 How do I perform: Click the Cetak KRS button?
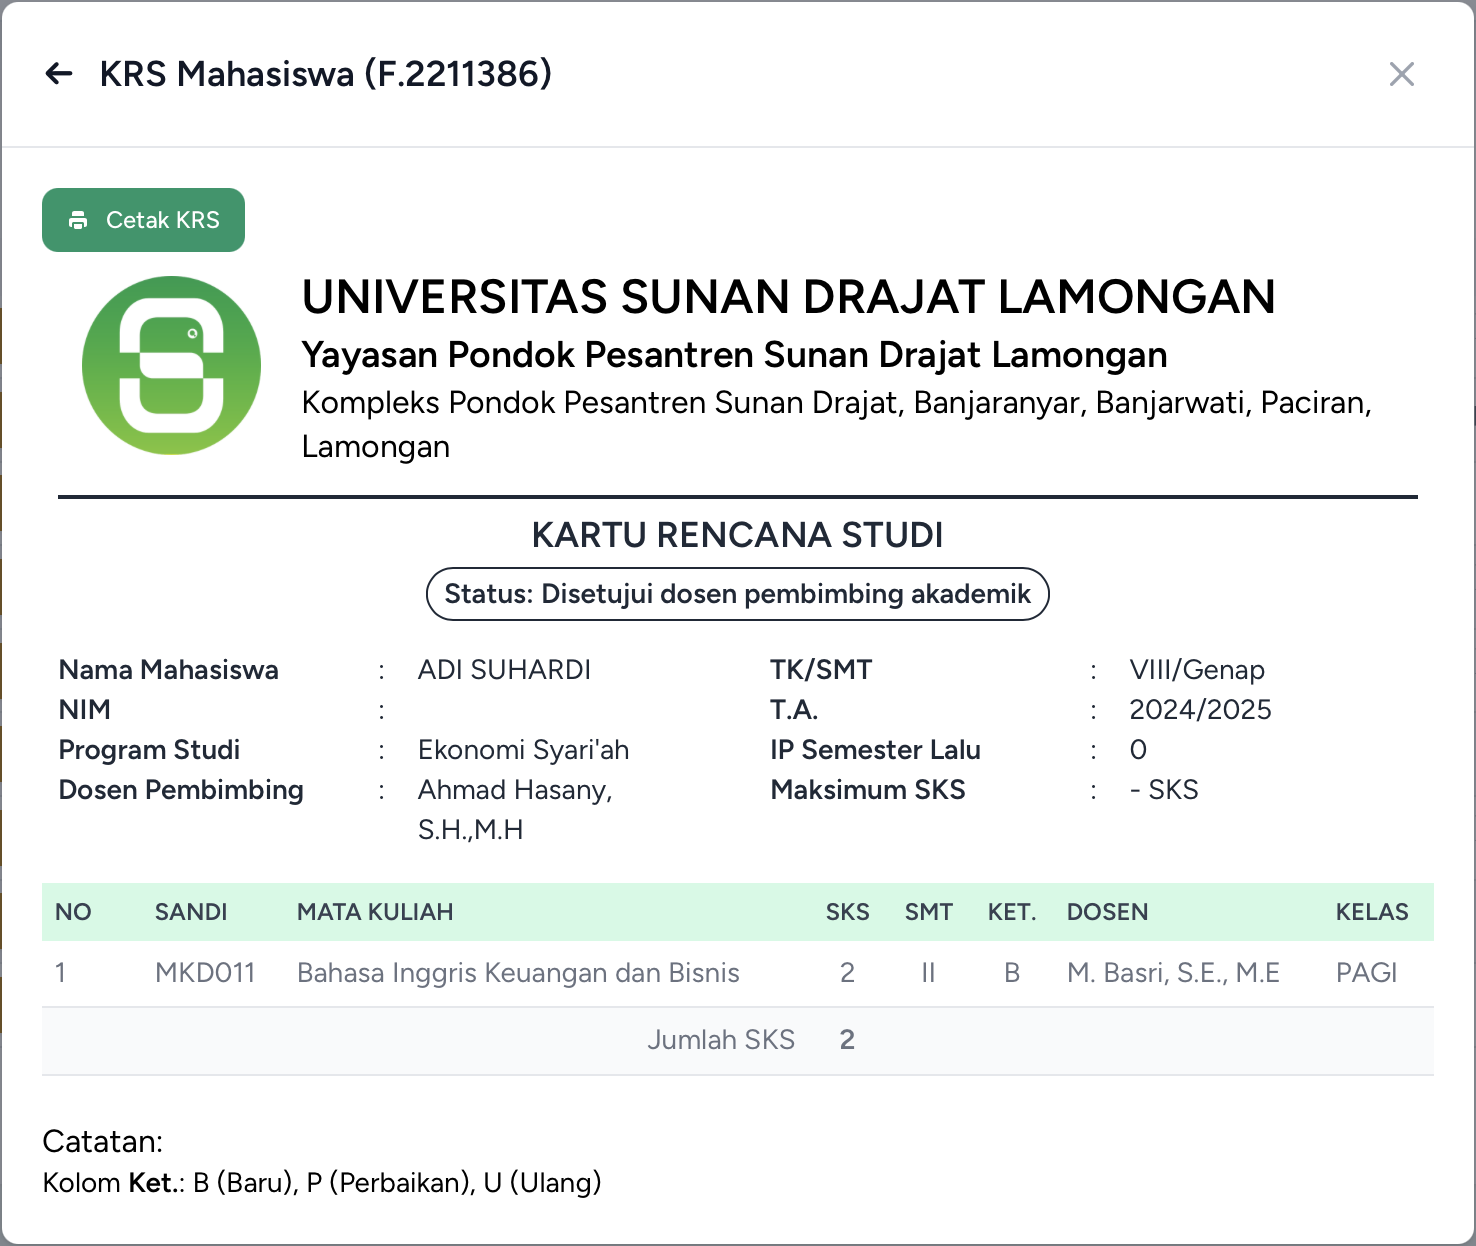(143, 220)
